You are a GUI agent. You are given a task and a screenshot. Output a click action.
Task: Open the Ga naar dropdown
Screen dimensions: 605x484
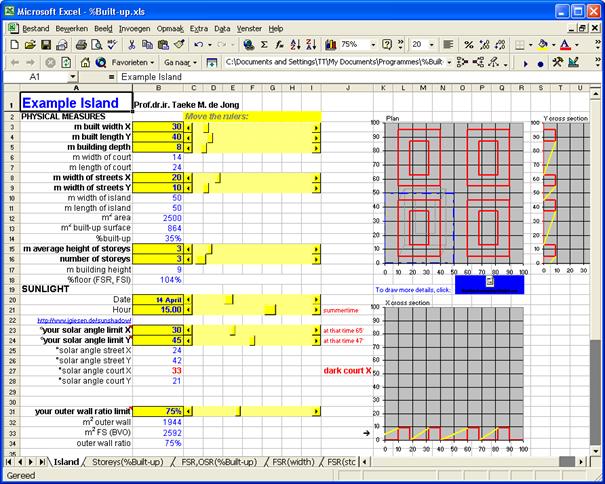pos(180,62)
